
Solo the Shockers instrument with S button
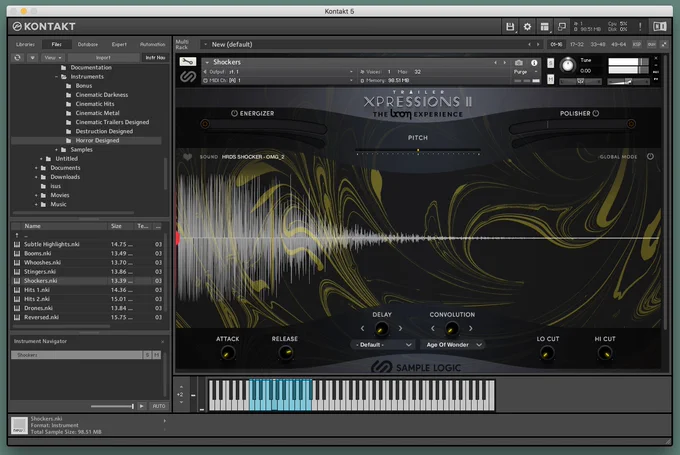tap(550, 63)
